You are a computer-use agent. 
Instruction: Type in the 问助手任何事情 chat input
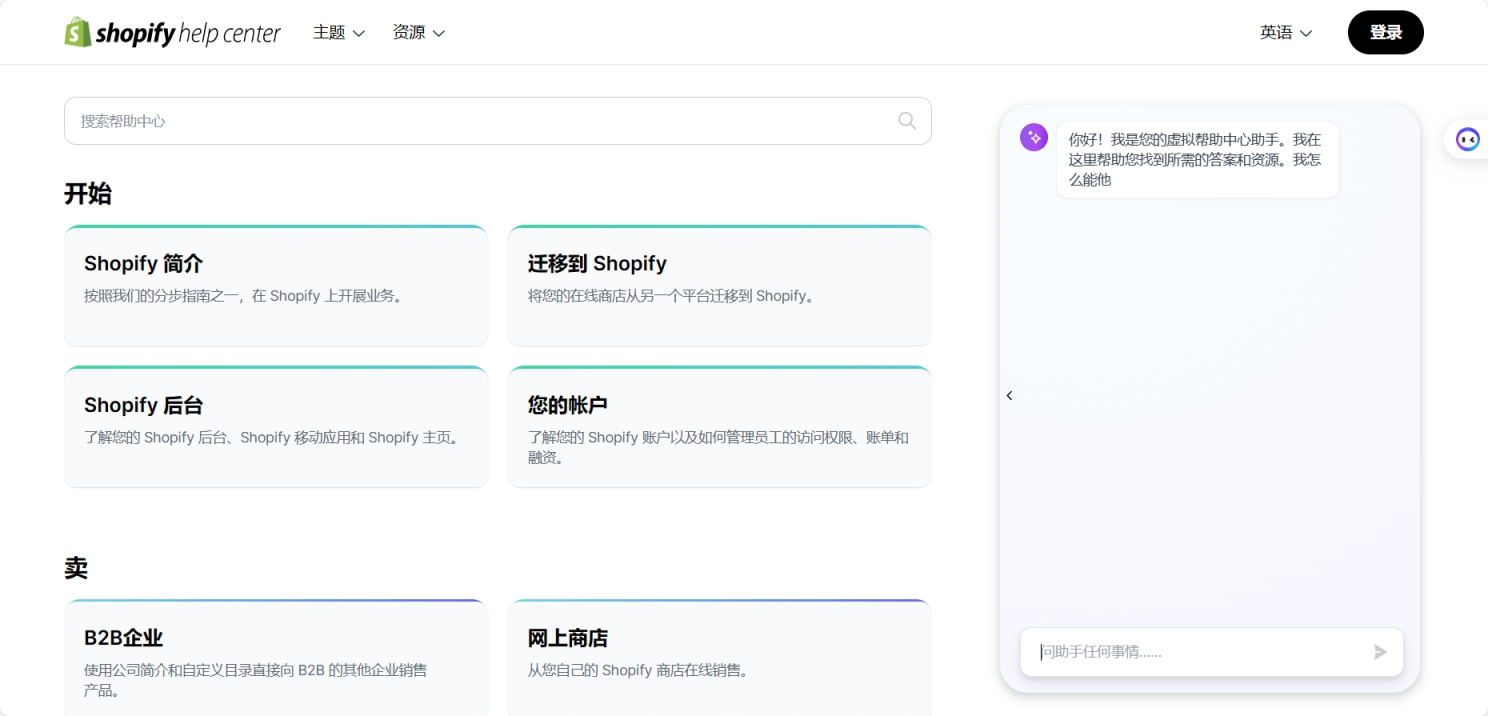click(x=1200, y=652)
